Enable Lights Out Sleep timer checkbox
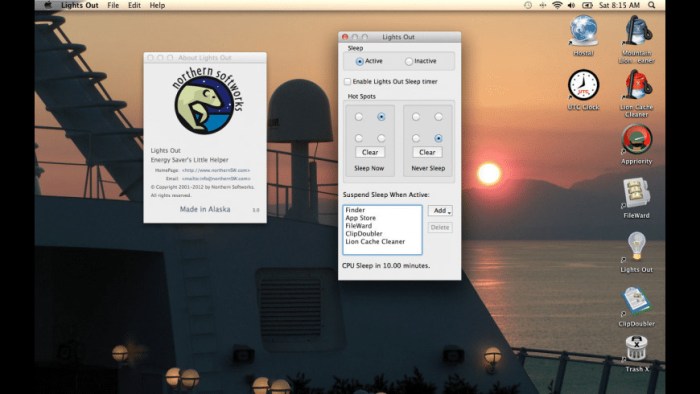Viewport: 700px width, 394px height. point(347,82)
